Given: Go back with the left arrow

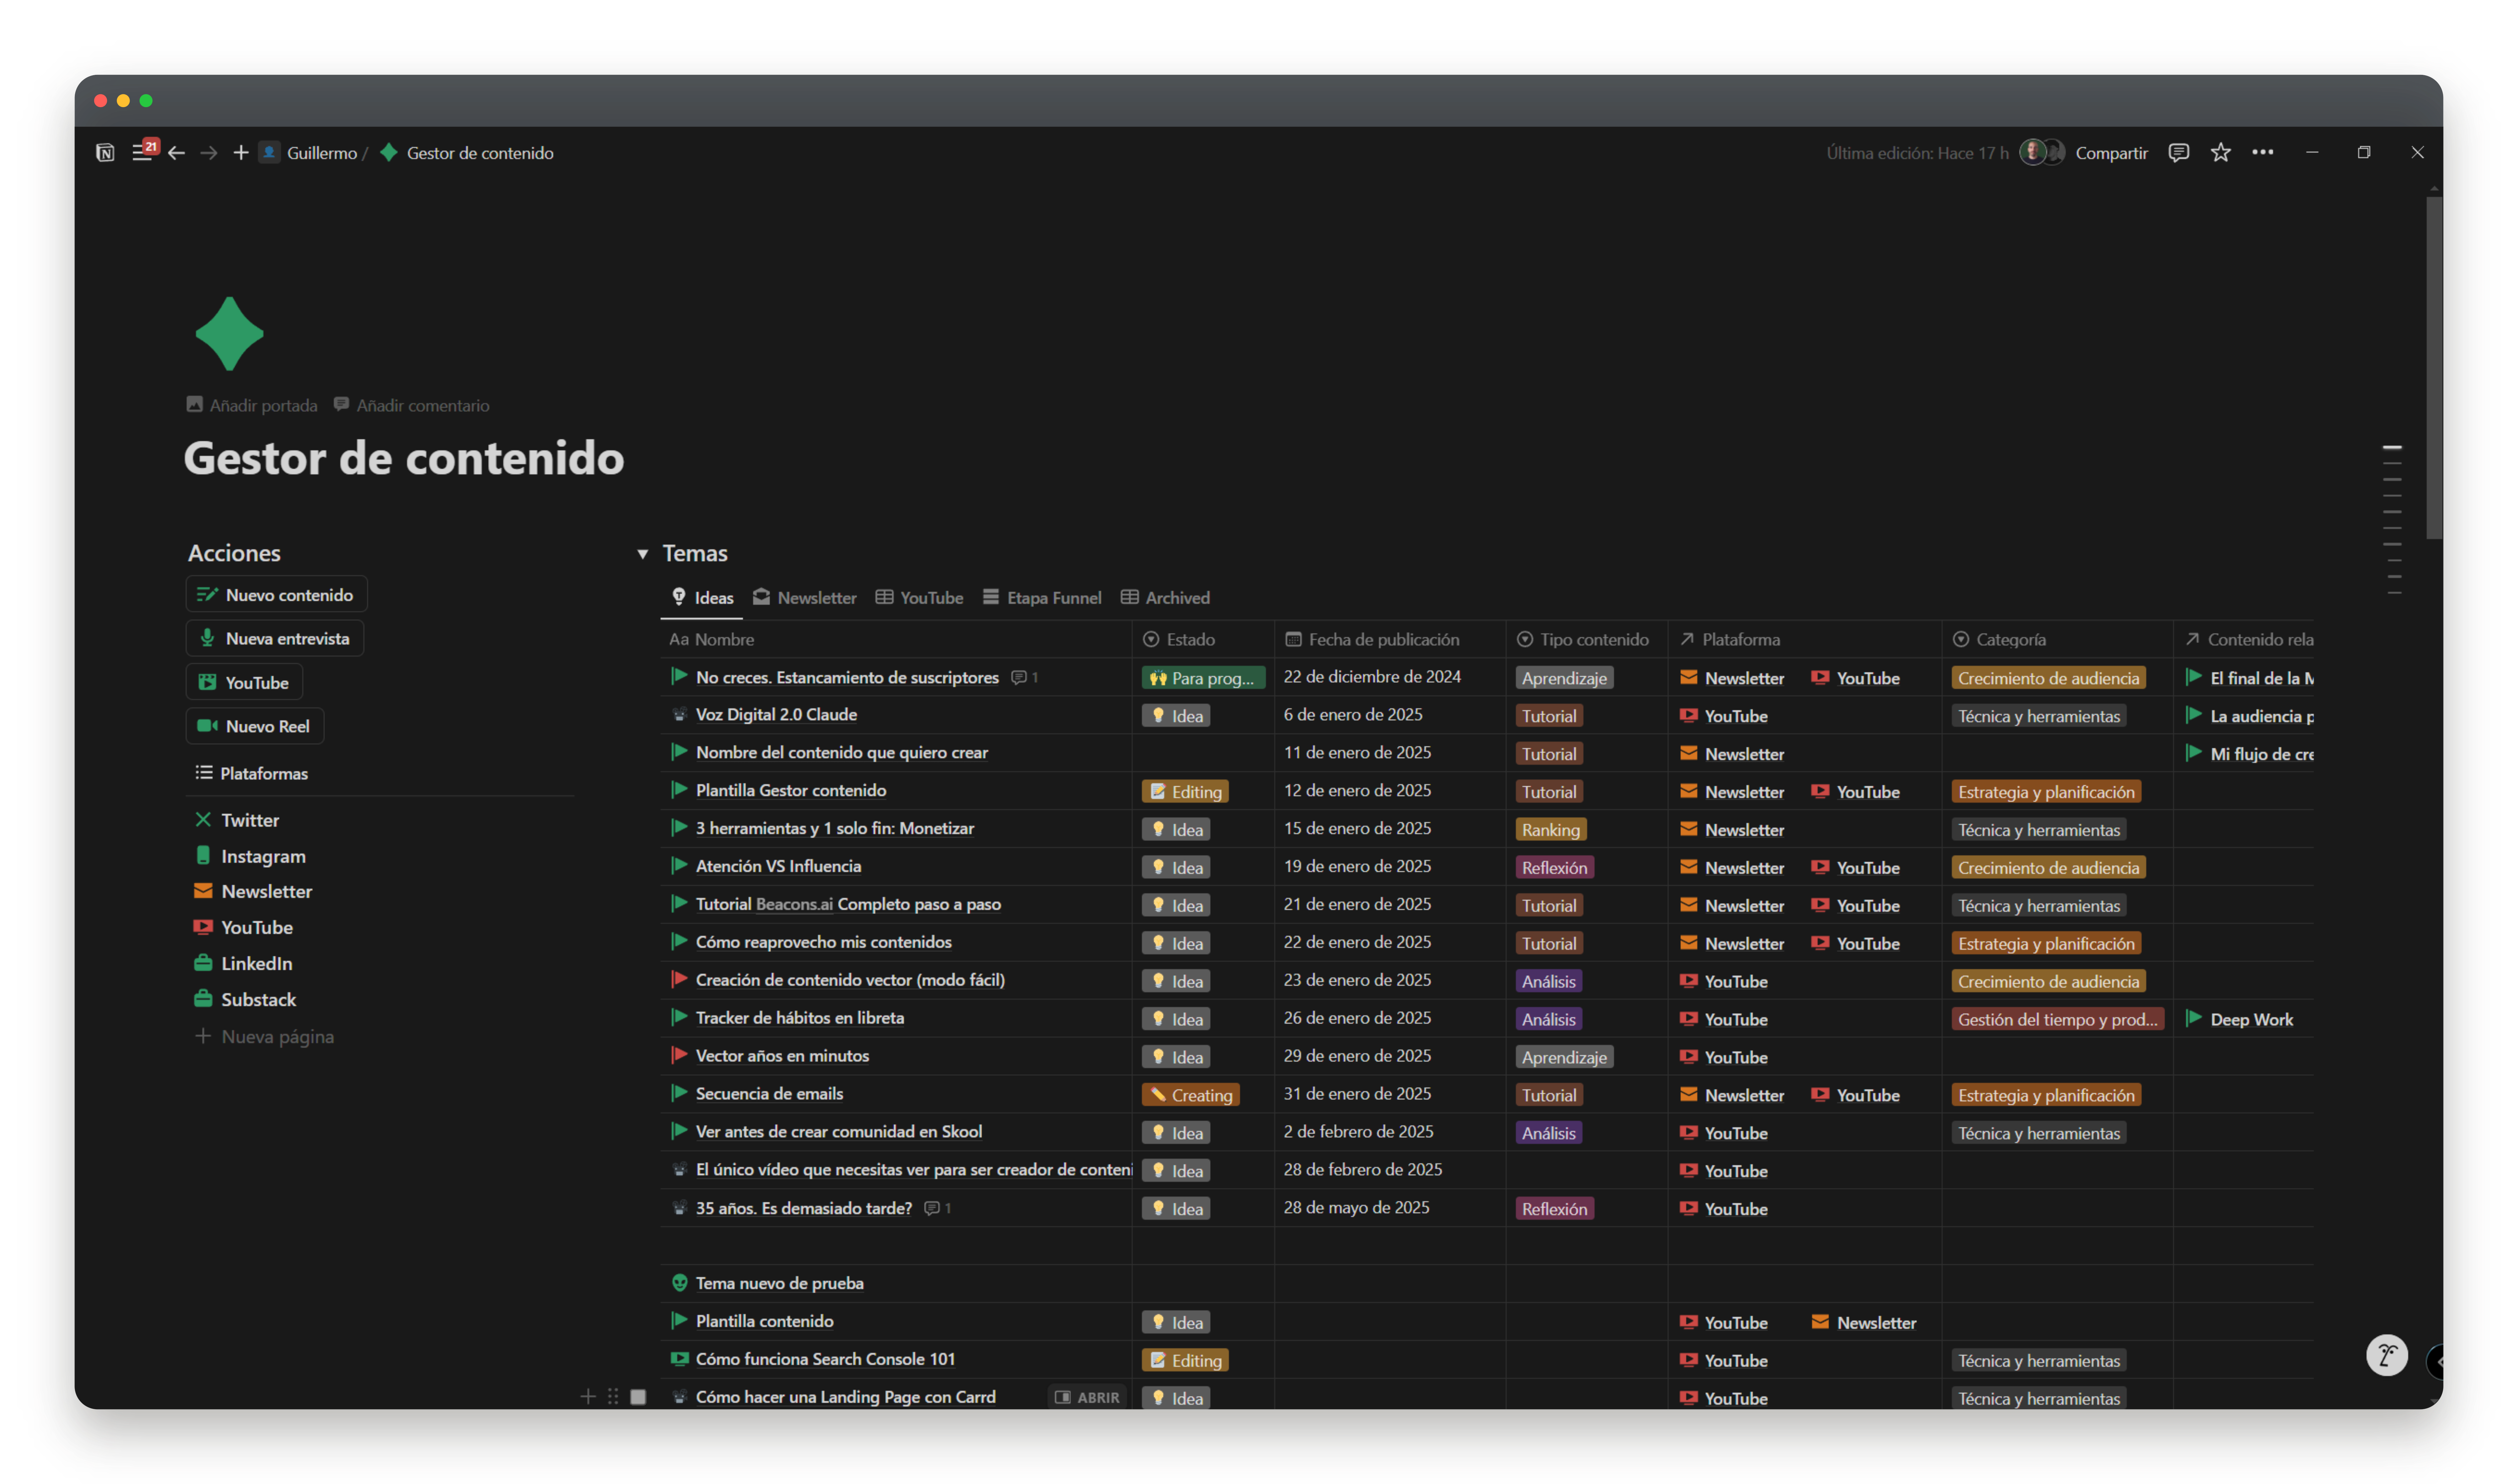Looking at the screenshot, I should pos(177,153).
